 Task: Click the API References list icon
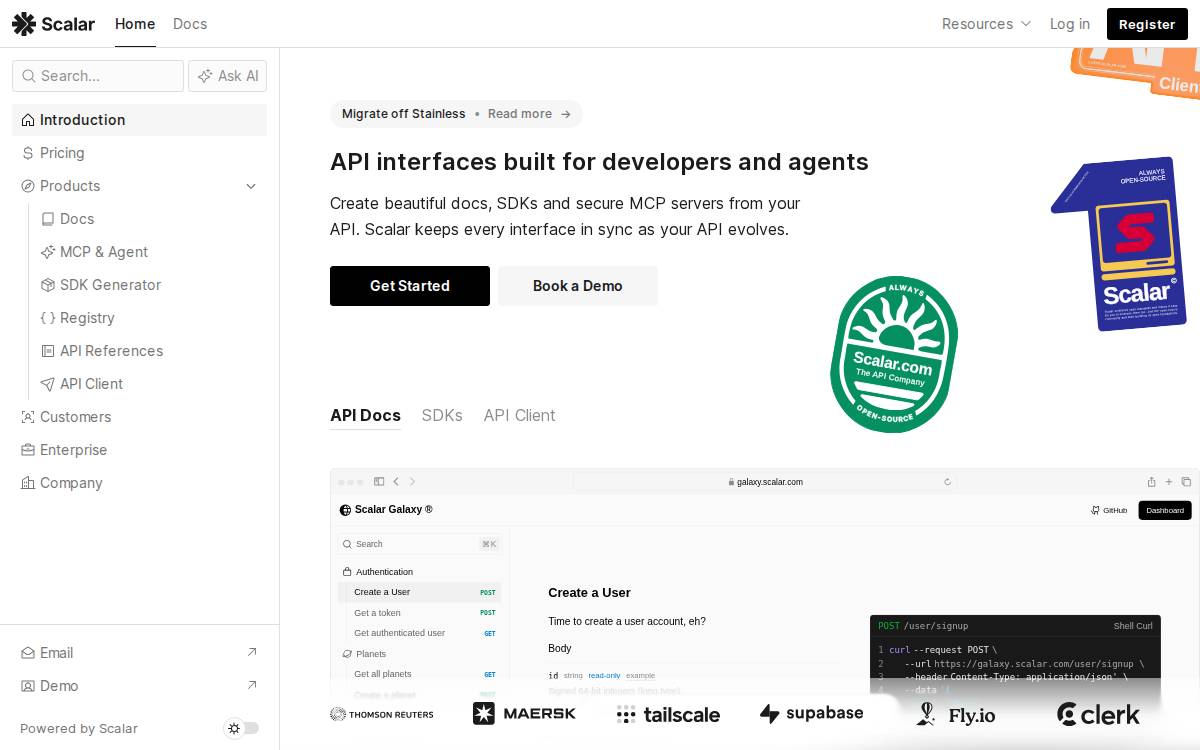(48, 351)
